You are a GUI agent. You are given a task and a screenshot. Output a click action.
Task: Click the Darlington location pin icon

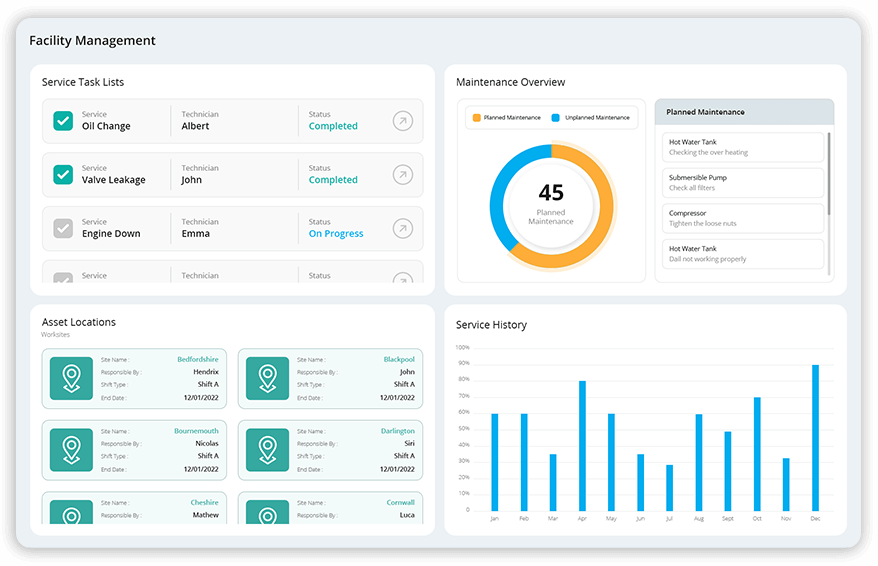click(267, 450)
